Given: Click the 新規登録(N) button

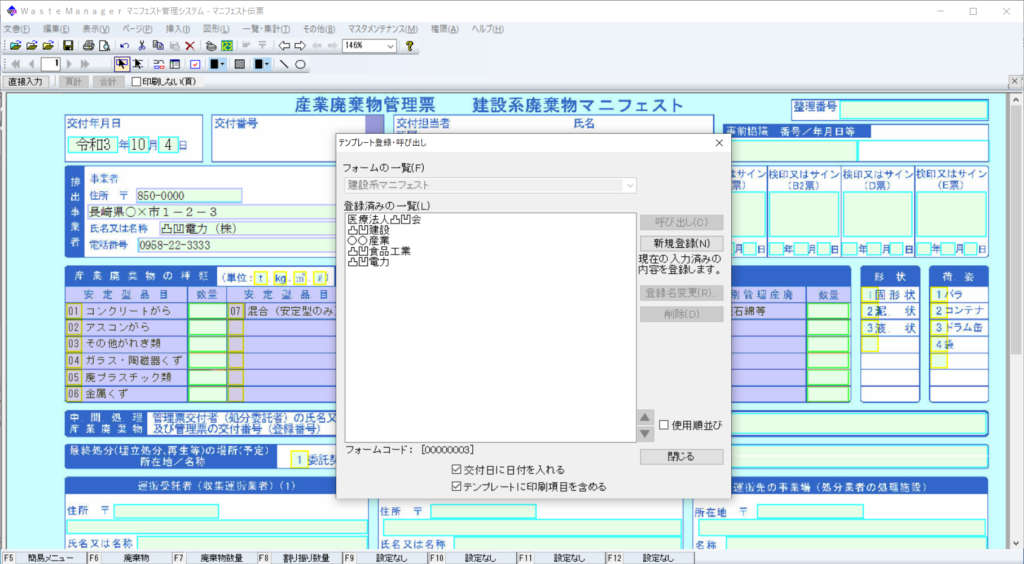Looking at the screenshot, I should click(x=682, y=243).
